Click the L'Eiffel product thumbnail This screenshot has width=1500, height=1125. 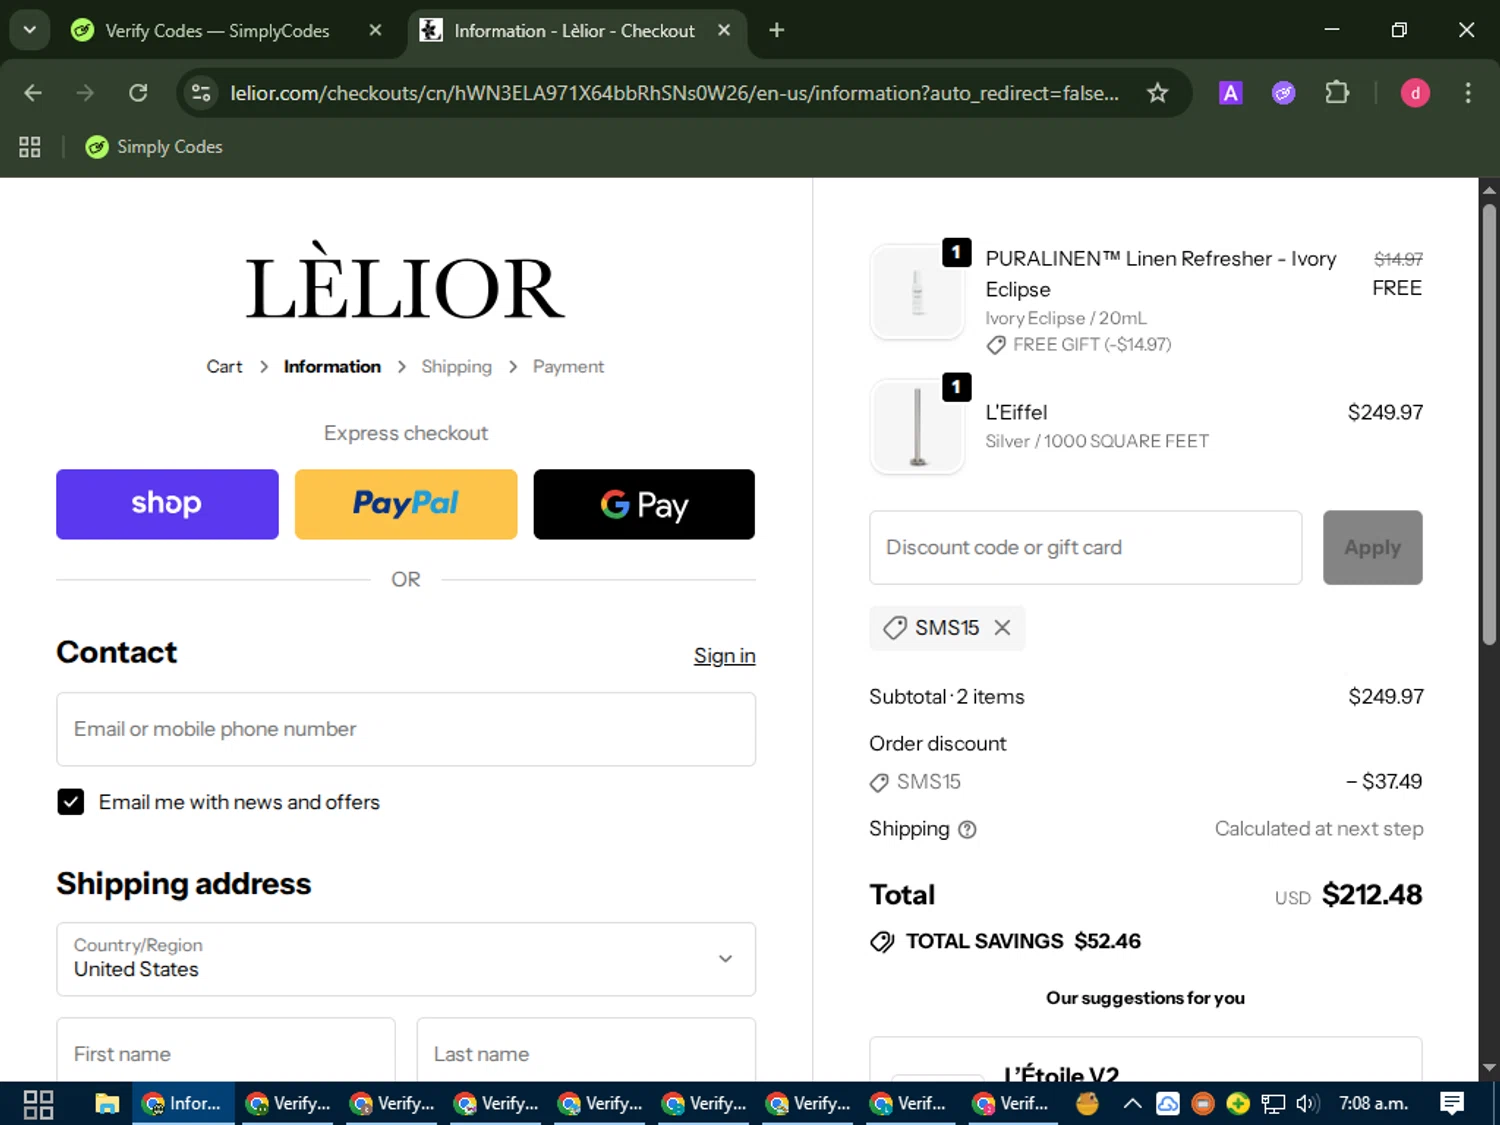coord(917,426)
